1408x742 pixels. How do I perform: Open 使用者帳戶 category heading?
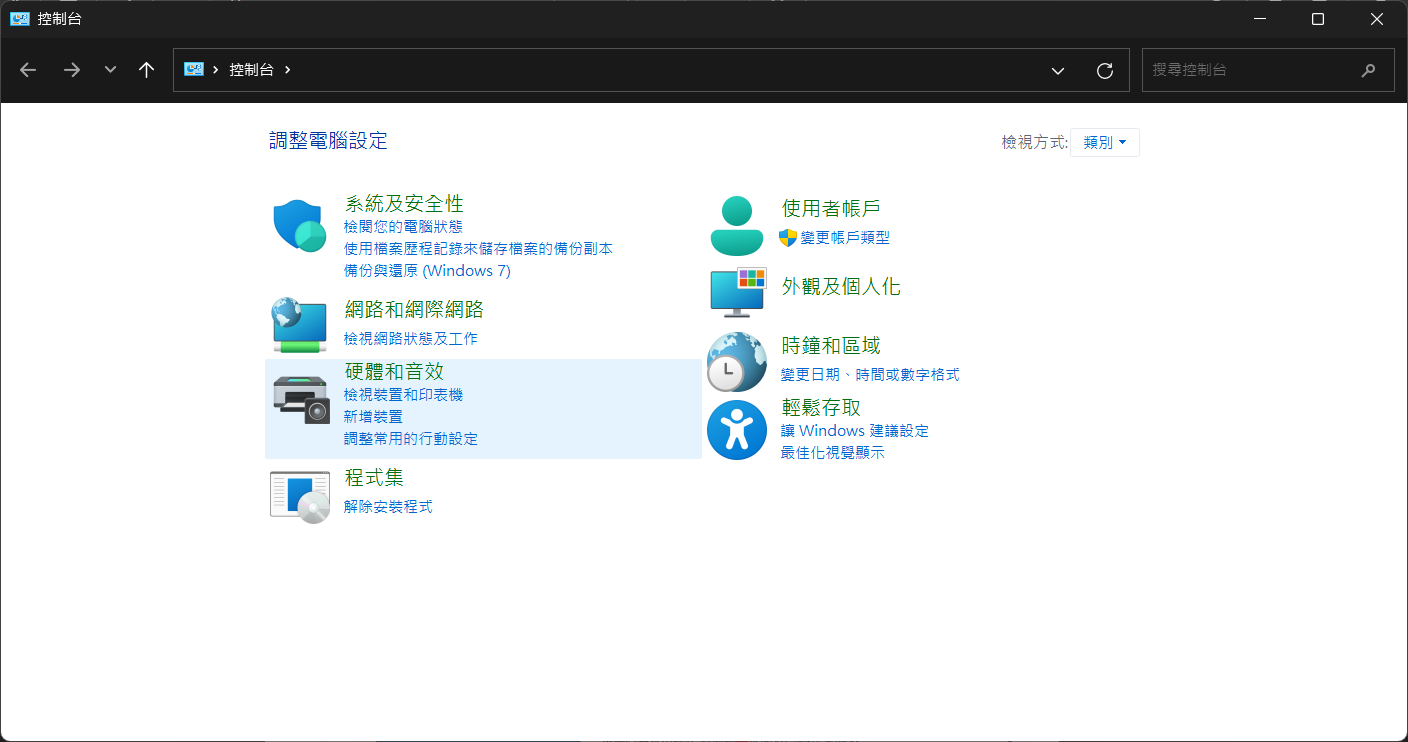point(831,208)
